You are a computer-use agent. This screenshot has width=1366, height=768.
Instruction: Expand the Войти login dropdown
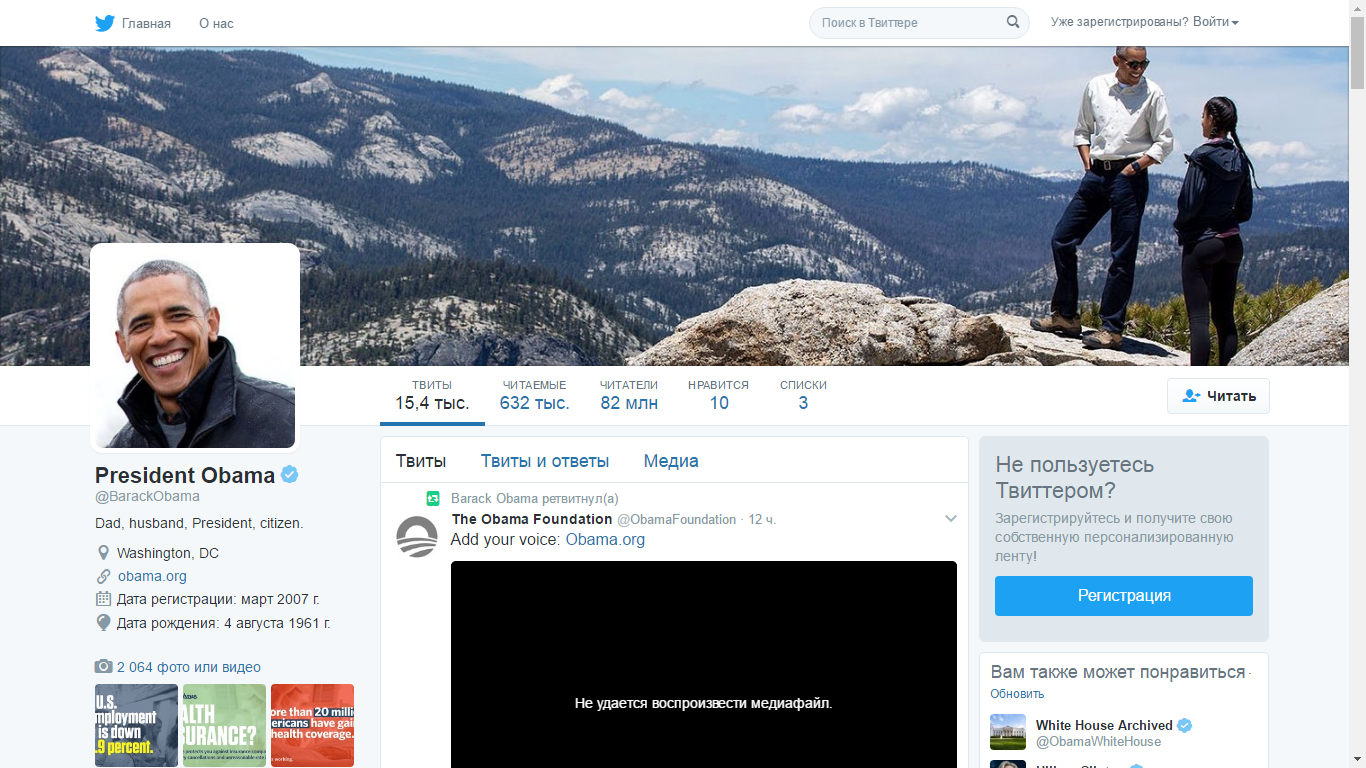tap(1215, 22)
